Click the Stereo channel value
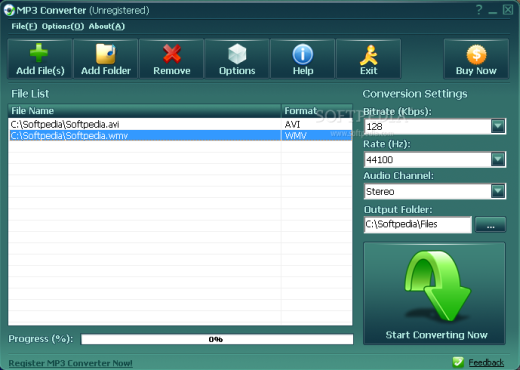 tap(380, 192)
